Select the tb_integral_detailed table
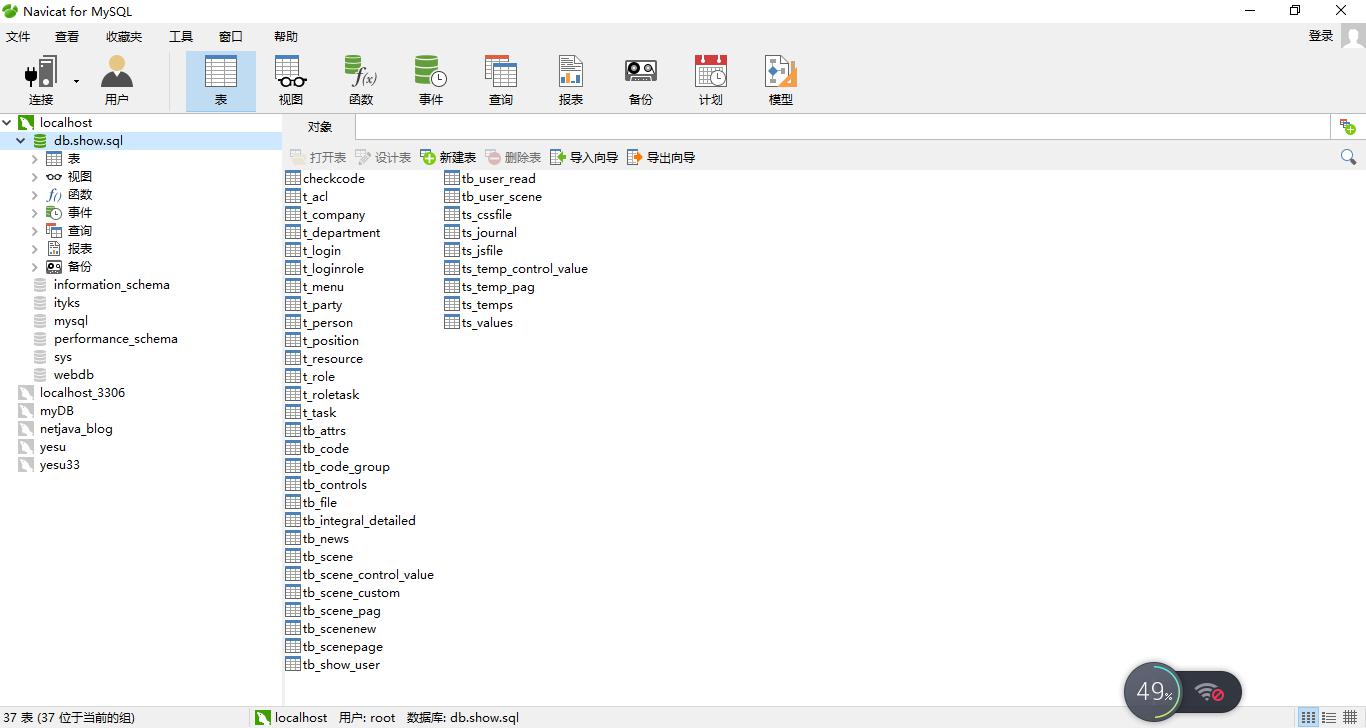 click(351, 521)
